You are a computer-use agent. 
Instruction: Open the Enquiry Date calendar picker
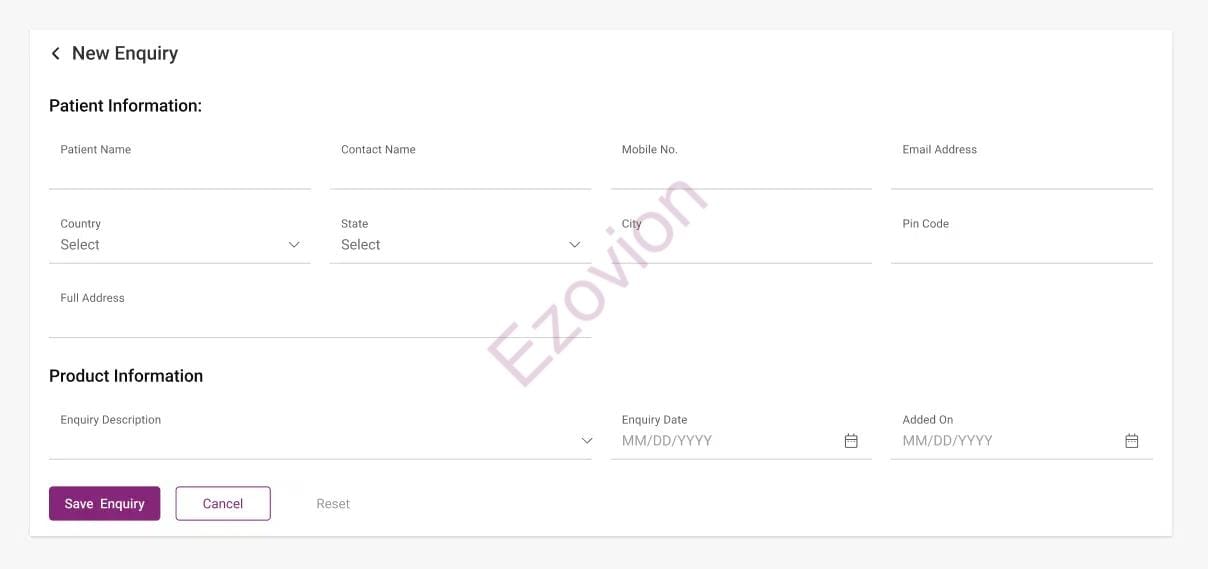pos(851,441)
